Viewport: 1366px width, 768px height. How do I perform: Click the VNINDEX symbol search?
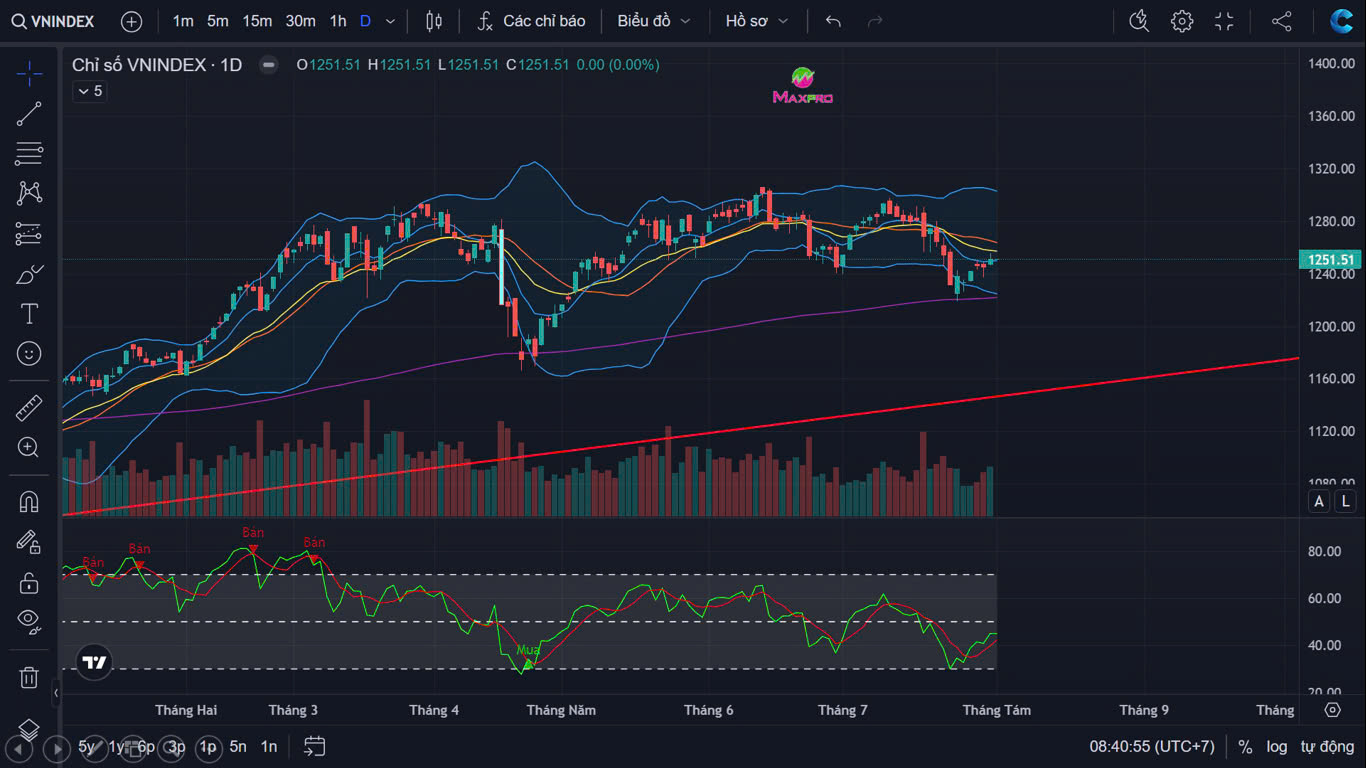pyautogui.click(x=54, y=21)
